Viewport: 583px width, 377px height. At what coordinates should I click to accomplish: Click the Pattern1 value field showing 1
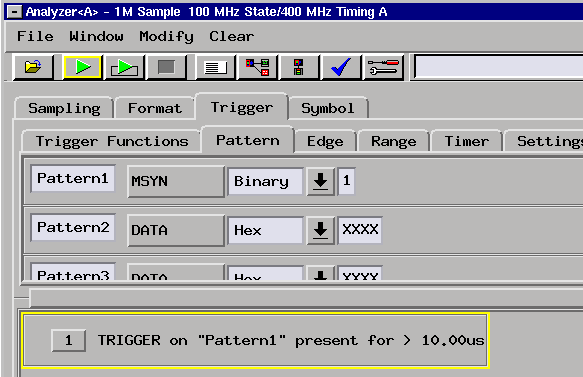point(346,181)
